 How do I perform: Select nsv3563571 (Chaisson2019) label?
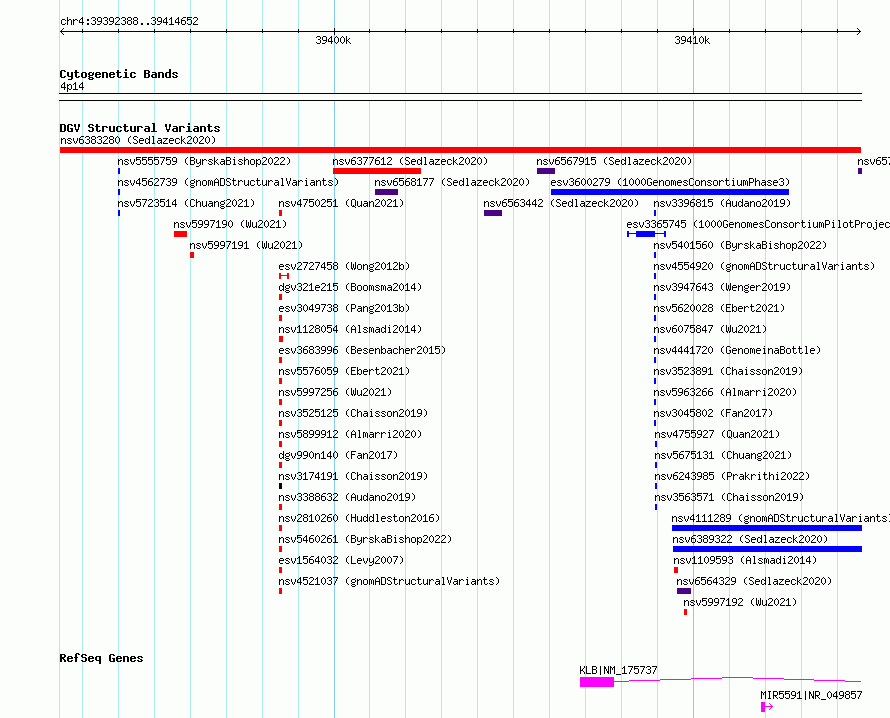[729, 497]
